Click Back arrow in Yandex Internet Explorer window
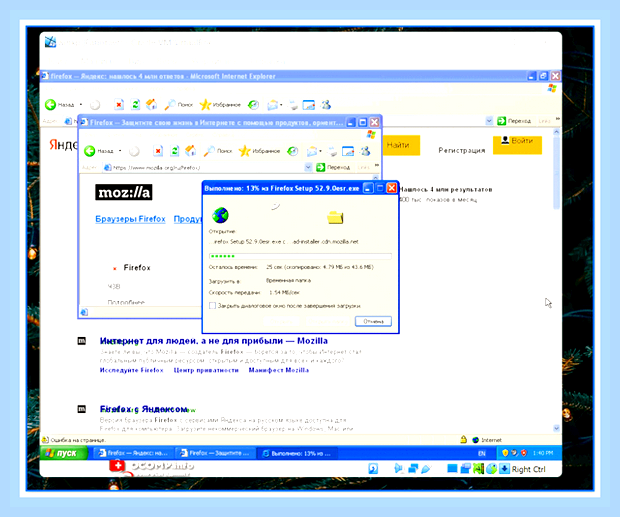This screenshot has height=517, width=620. click(51, 105)
